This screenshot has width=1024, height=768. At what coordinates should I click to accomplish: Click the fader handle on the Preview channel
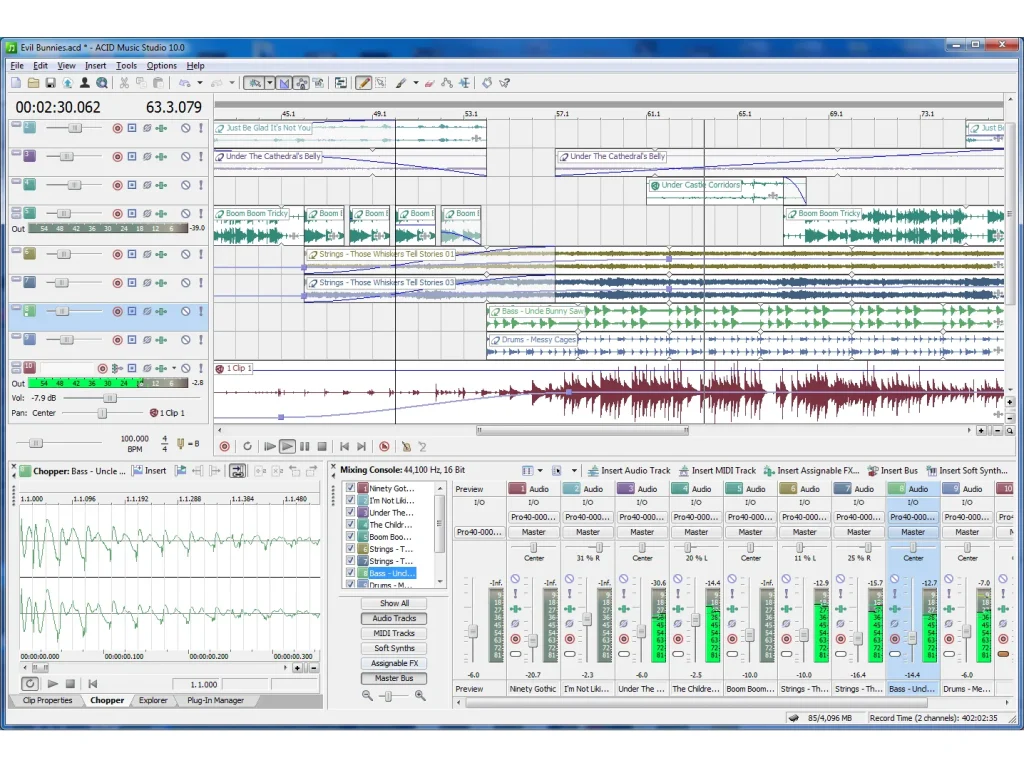click(473, 632)
